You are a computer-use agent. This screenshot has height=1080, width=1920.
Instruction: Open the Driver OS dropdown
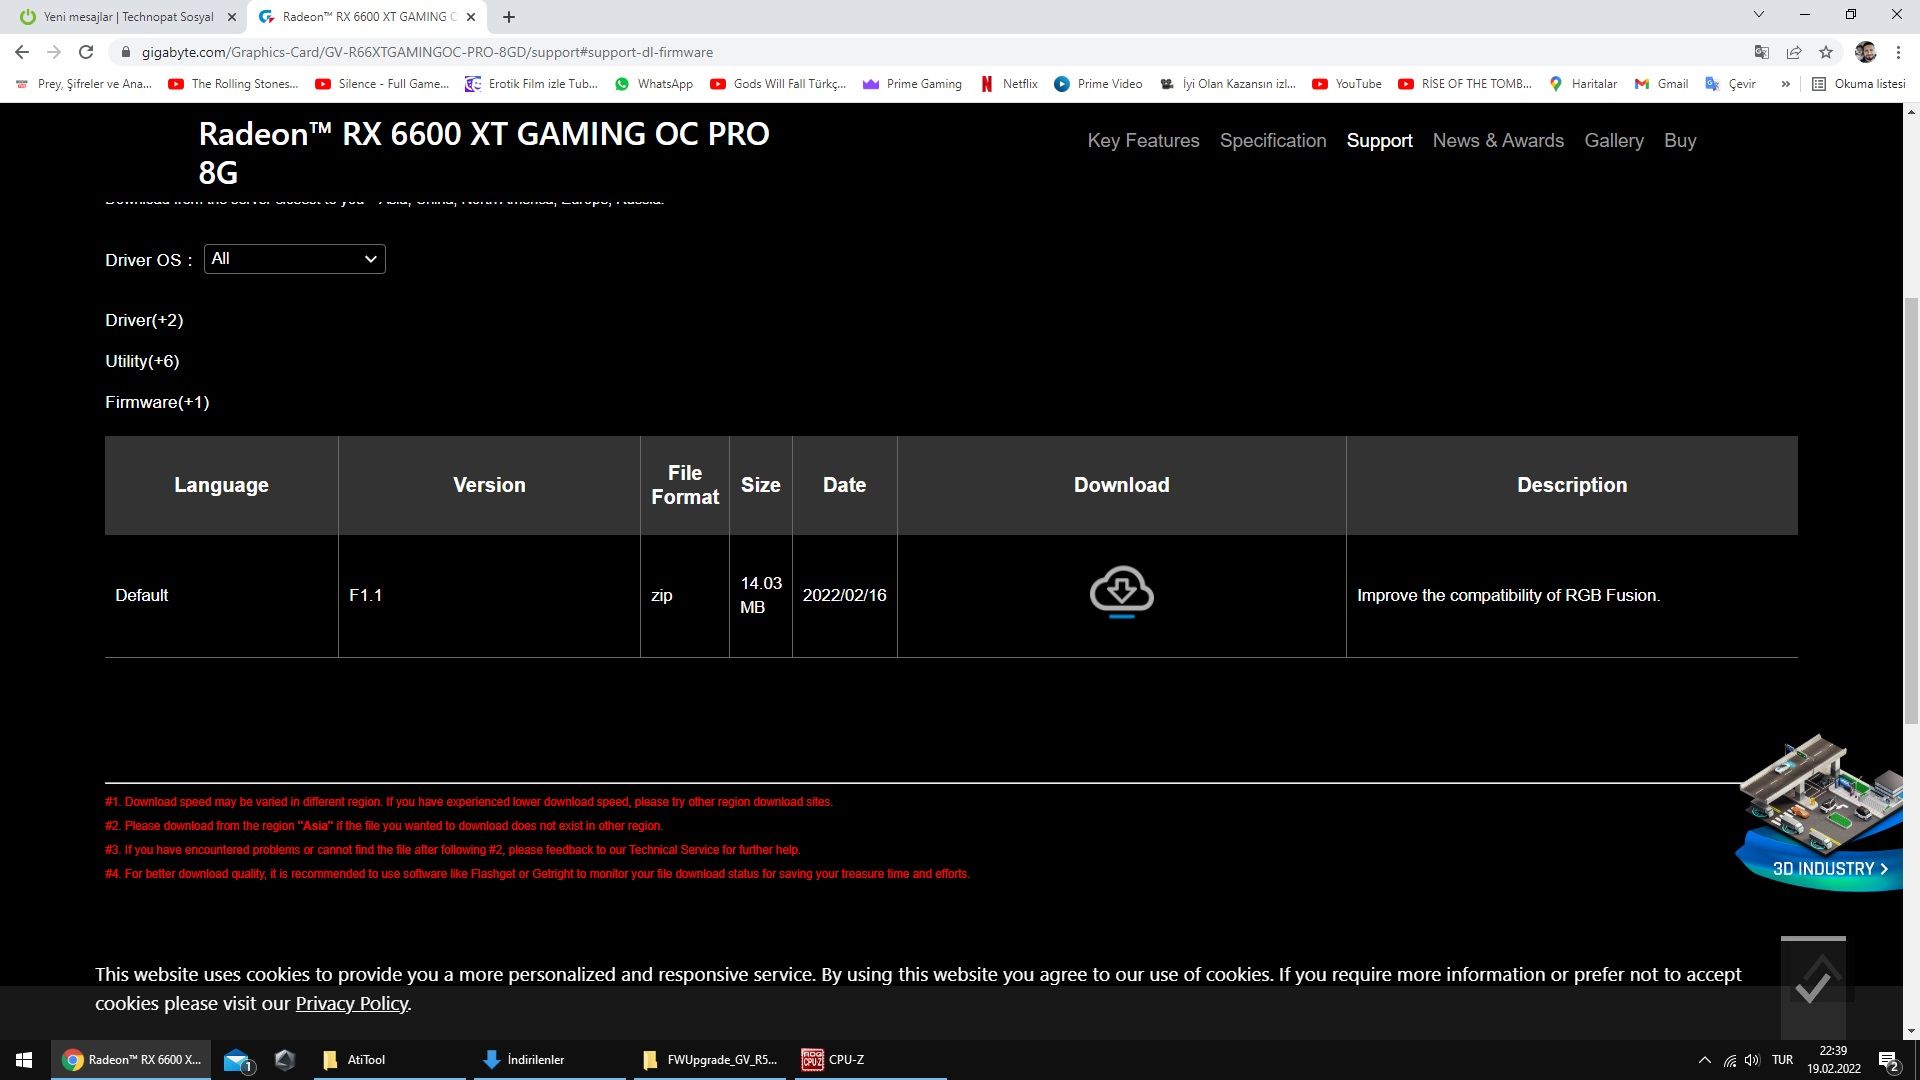pyautogui.click(x=294, y=259)
